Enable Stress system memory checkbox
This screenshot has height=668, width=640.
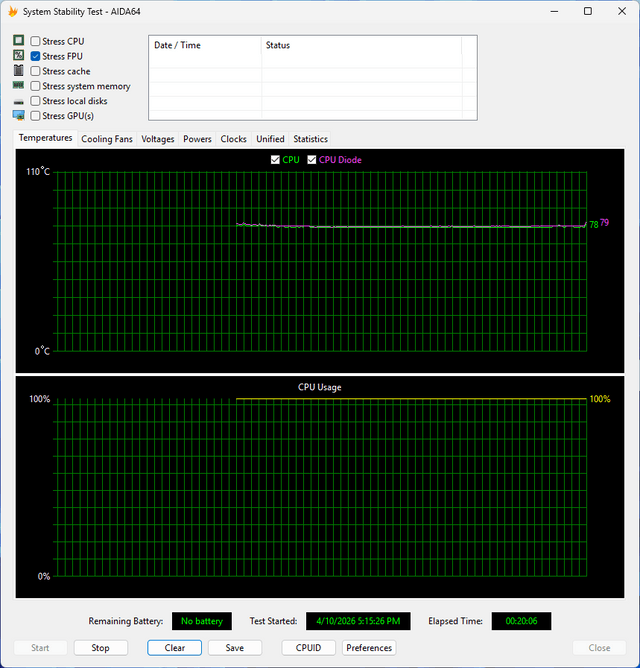click(35, 86)
